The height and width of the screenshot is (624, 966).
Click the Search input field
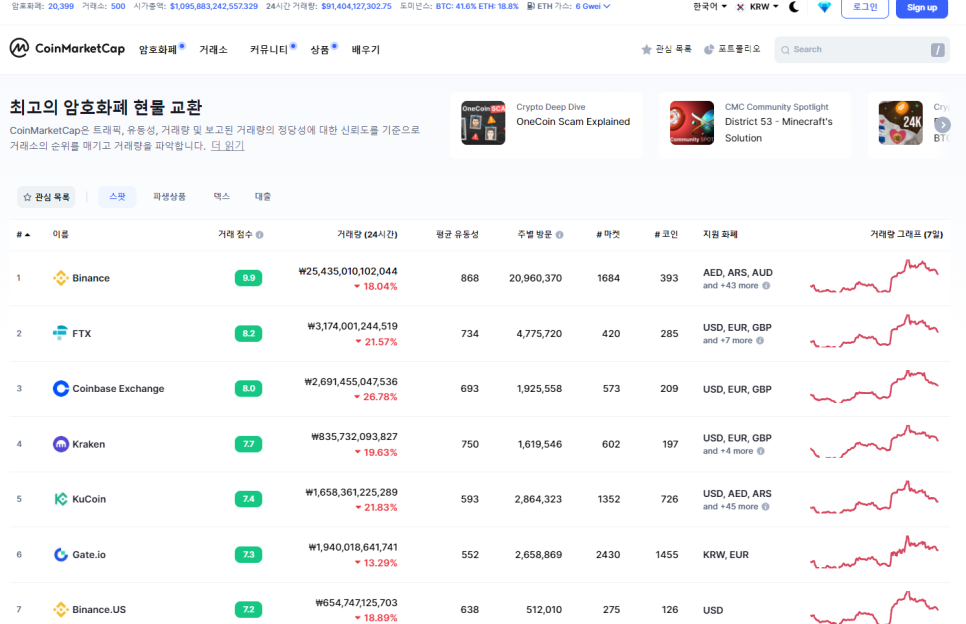click(x=862, y=49)
